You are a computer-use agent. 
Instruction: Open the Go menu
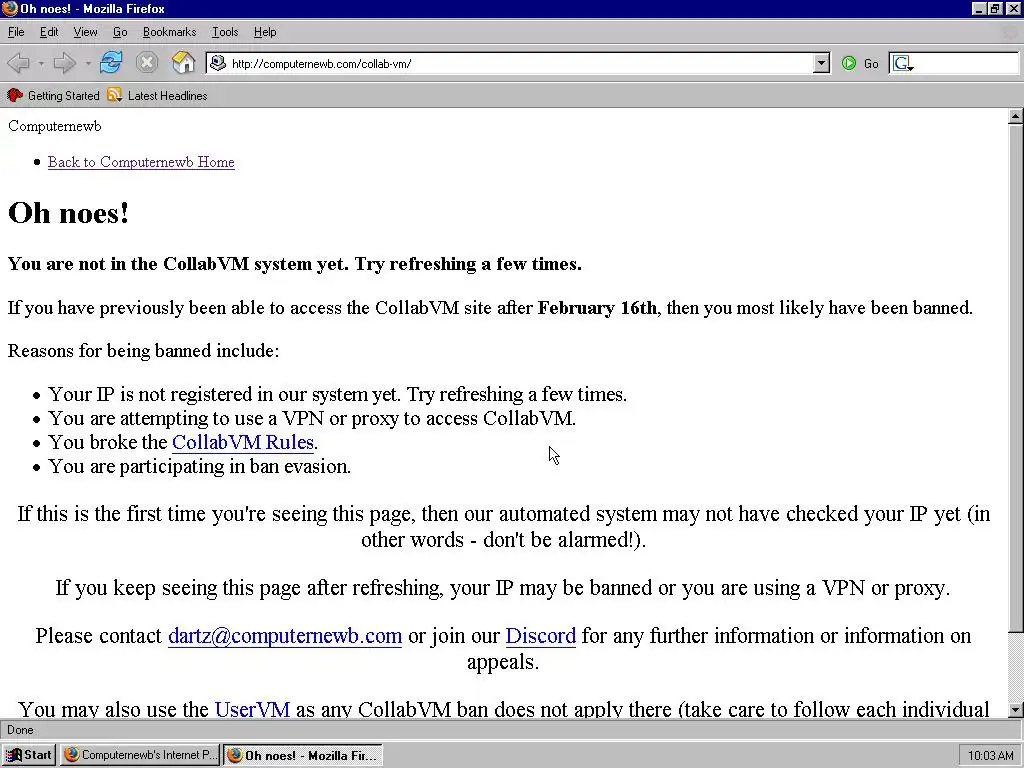pos(120,32)
